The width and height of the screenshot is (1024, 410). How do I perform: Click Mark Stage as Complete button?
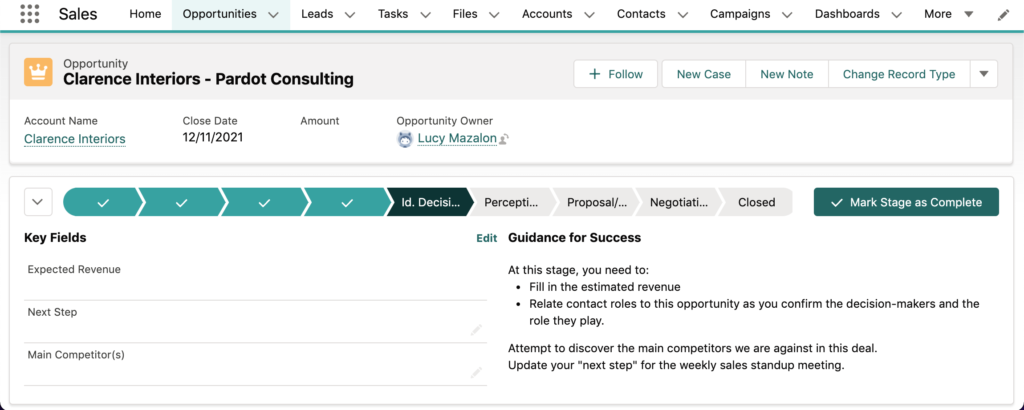[906, 202]
